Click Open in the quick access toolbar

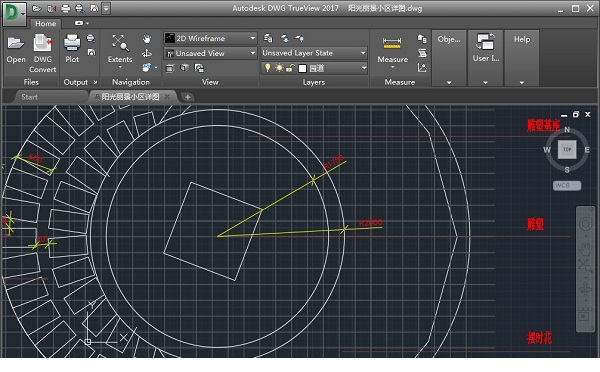point(36,8)
